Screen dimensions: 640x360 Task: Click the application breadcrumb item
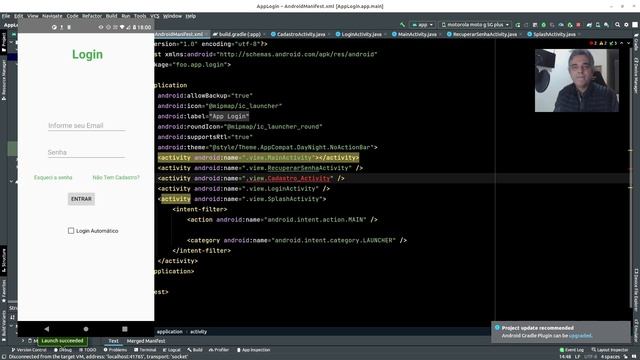[x=170, y=332]
